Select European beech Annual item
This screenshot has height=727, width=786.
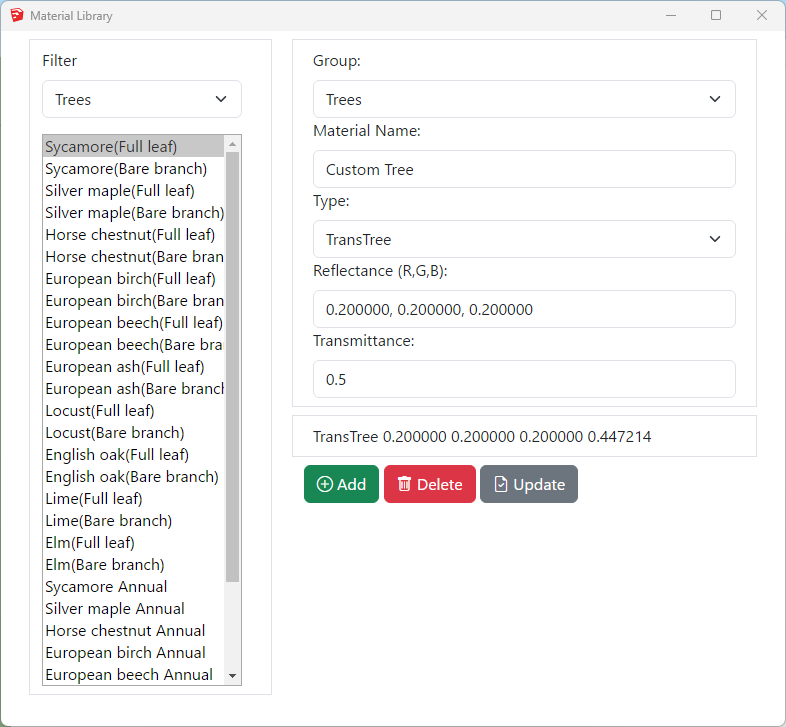[x=128, y=674]
